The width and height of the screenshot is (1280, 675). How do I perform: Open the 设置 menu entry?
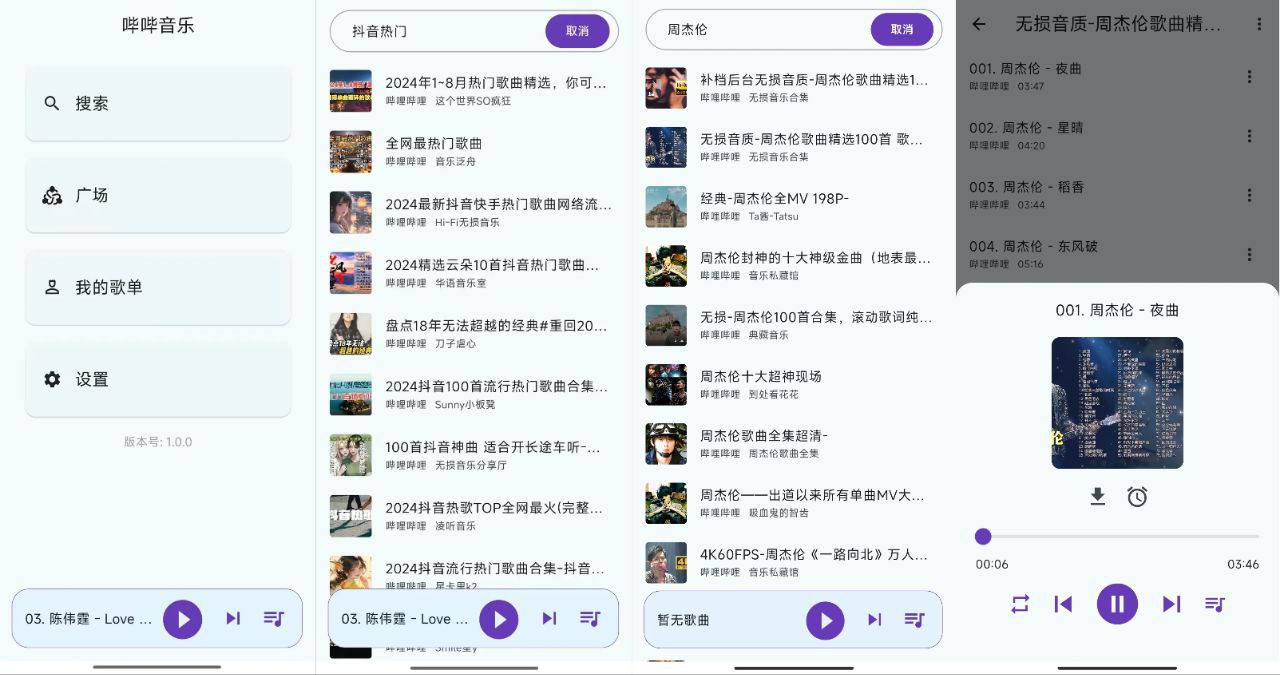coord(158,379)
